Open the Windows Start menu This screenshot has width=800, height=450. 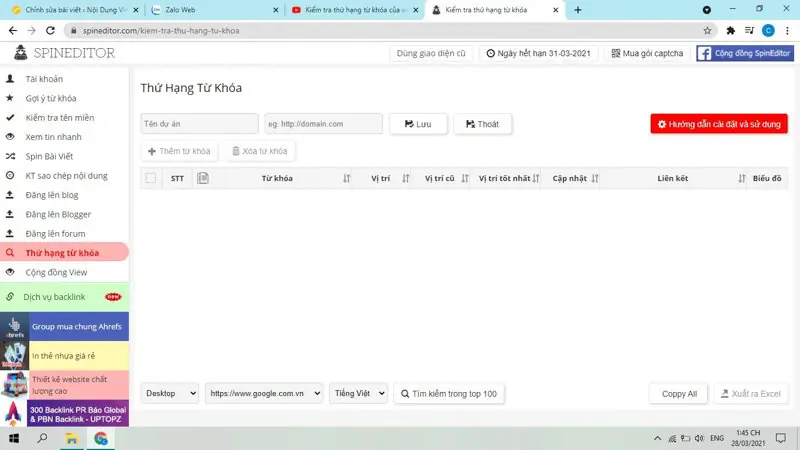click(14, 438)
